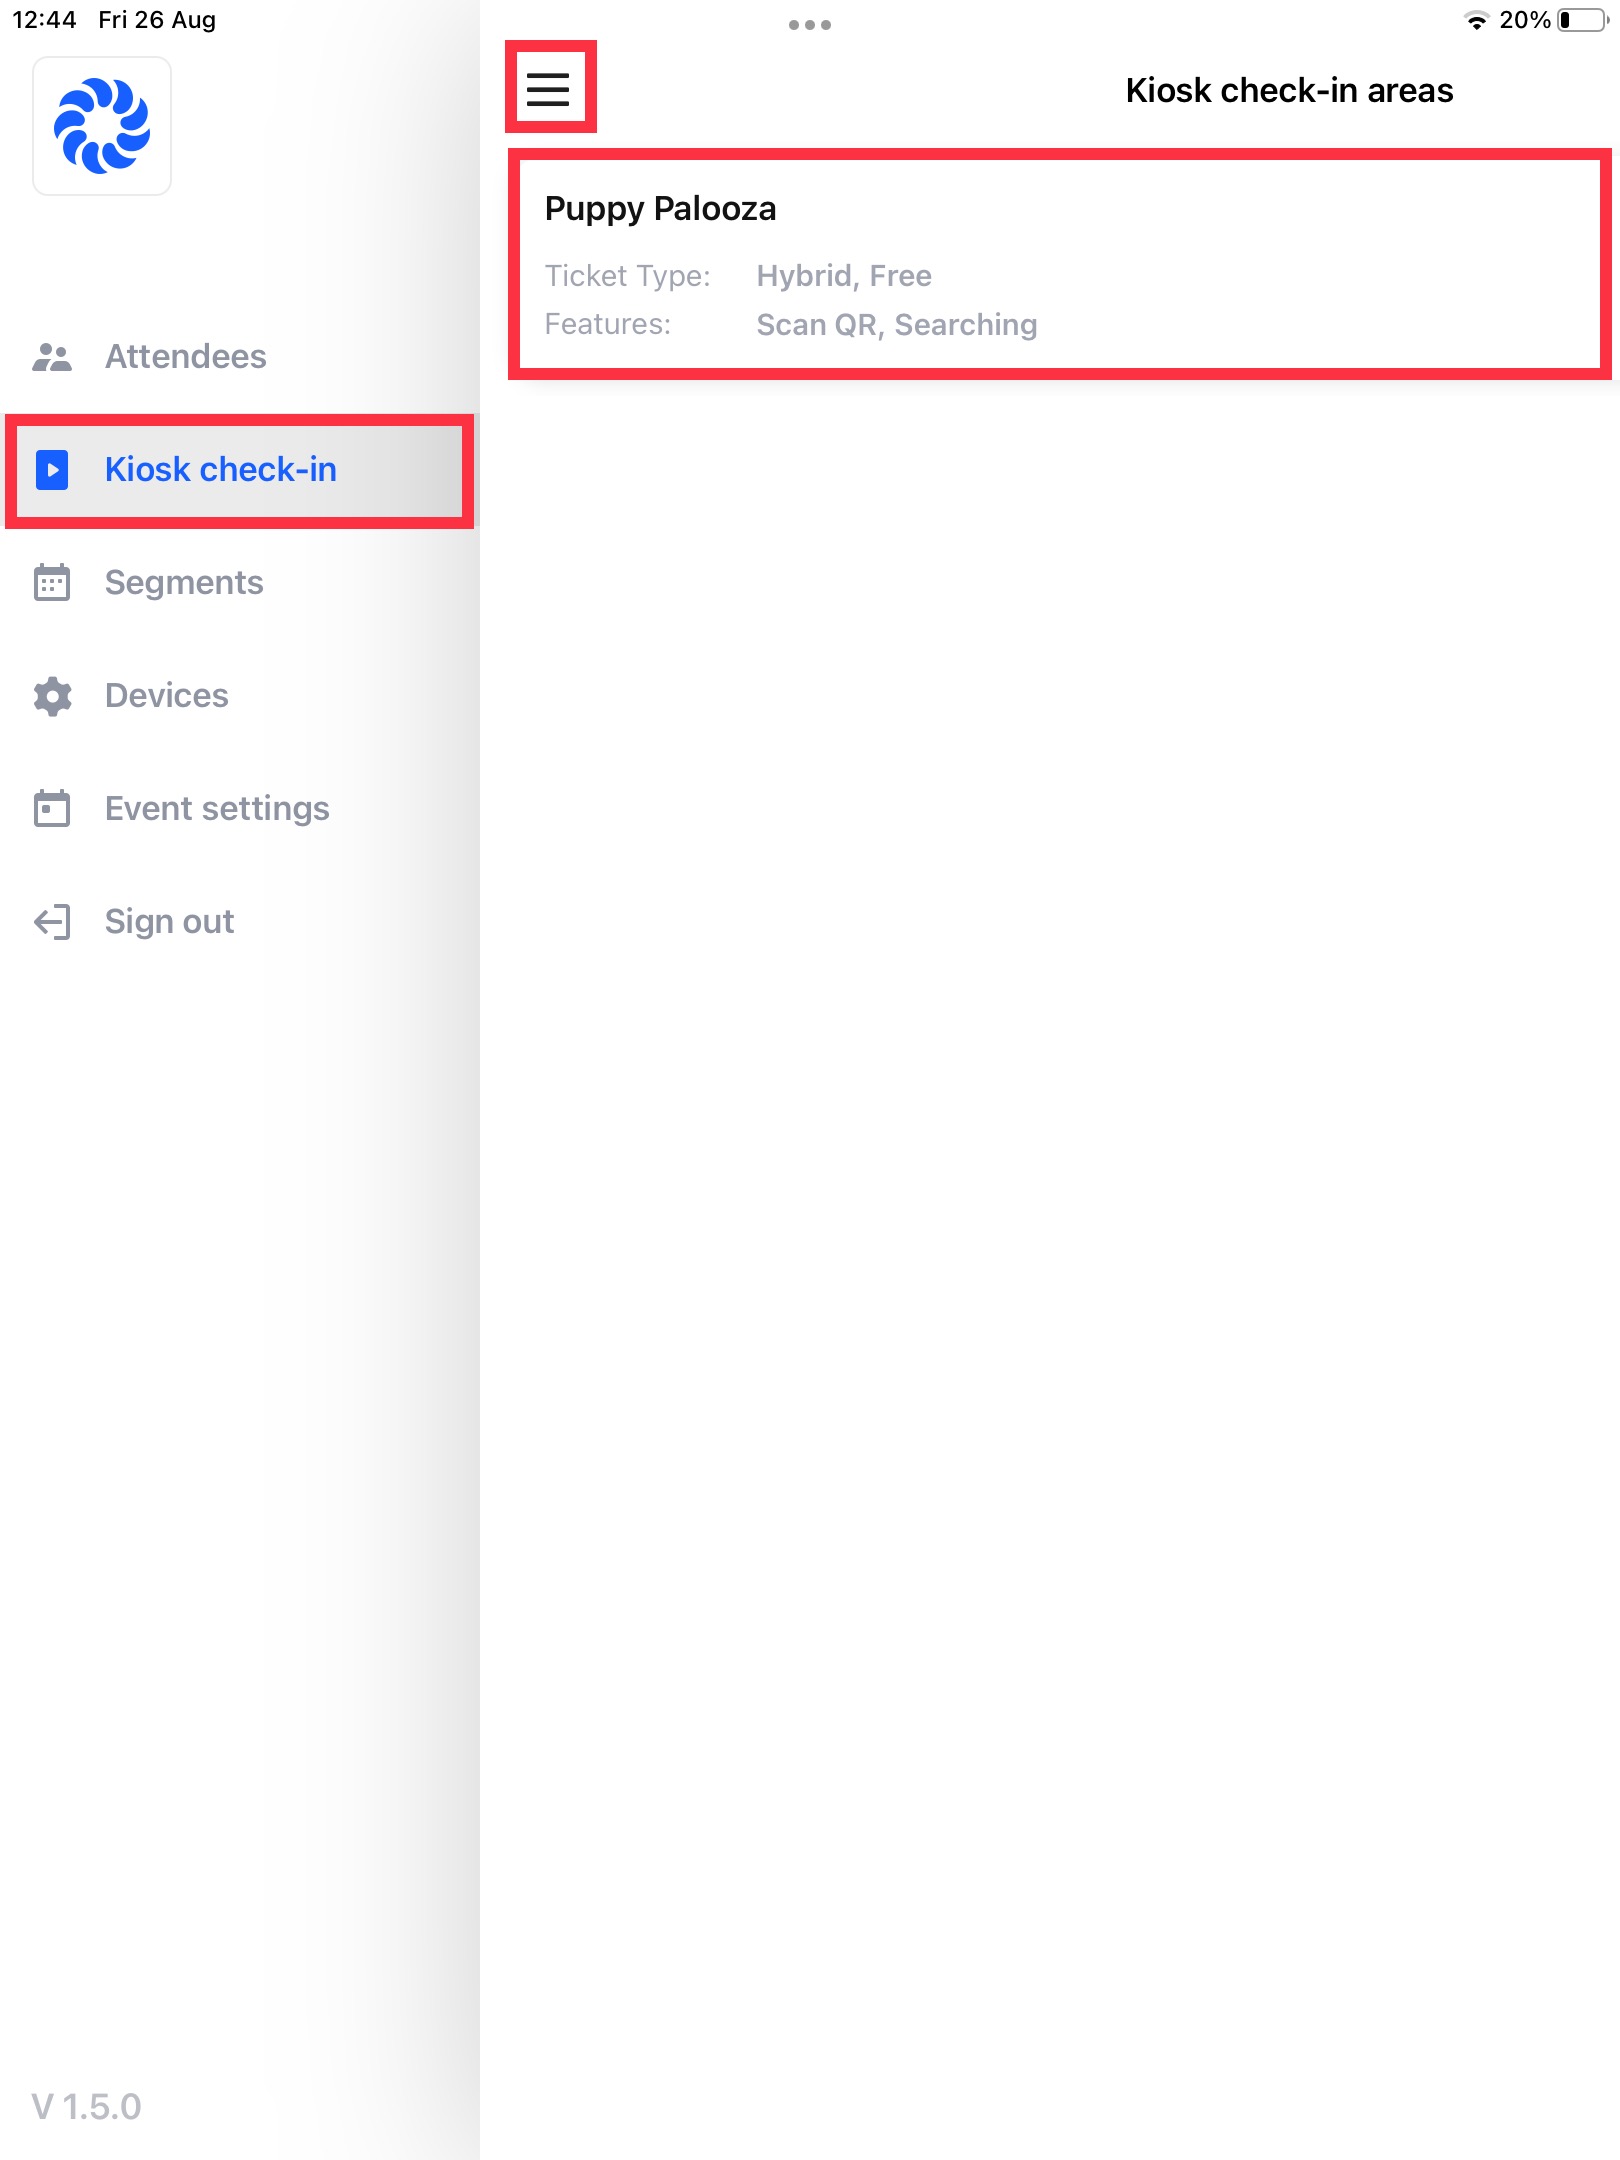Click the V 1.5.0 version label
The width and height of the screenshot is (1620, 2160).
coord(86,2107)
